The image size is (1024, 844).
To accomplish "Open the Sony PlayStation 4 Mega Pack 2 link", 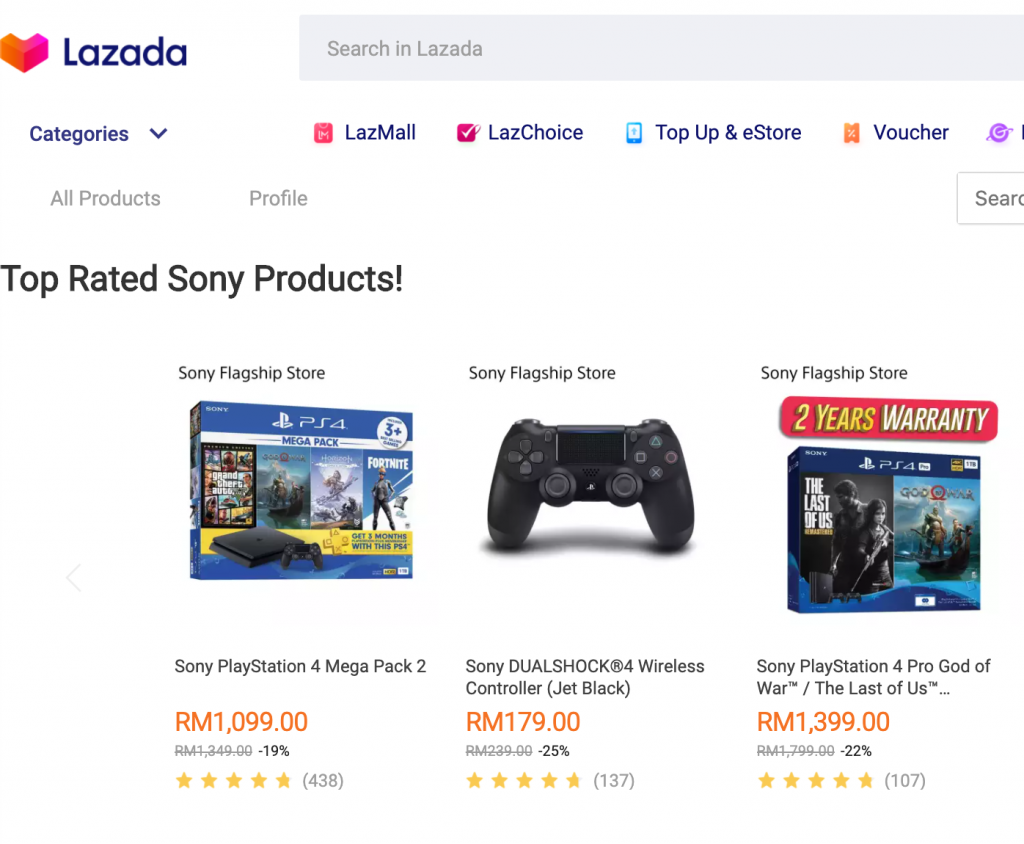I will pyautogui.click(x=300, y=666).
